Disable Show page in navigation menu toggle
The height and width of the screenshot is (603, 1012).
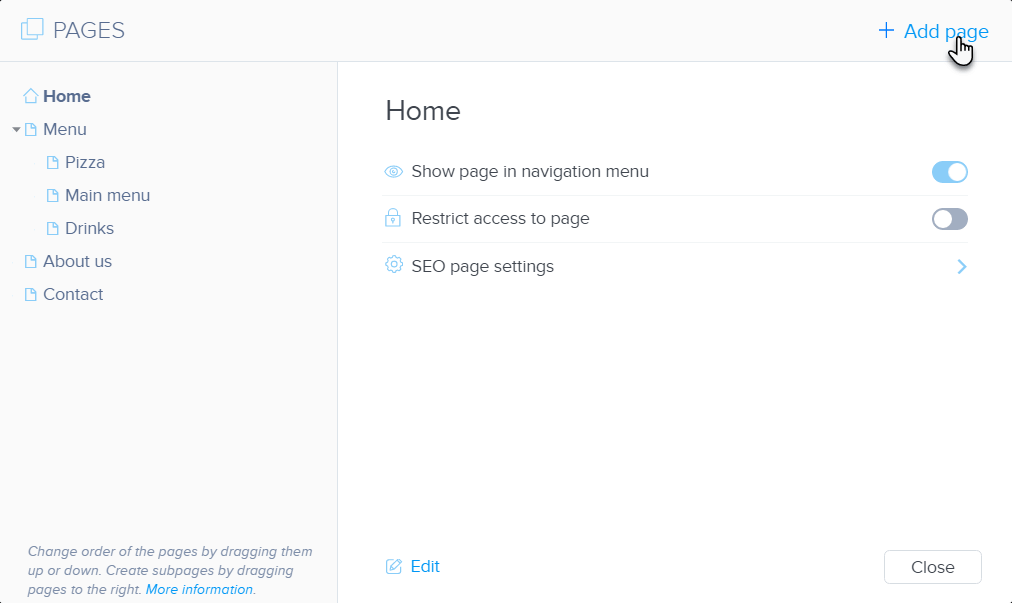tap(949, 172)
